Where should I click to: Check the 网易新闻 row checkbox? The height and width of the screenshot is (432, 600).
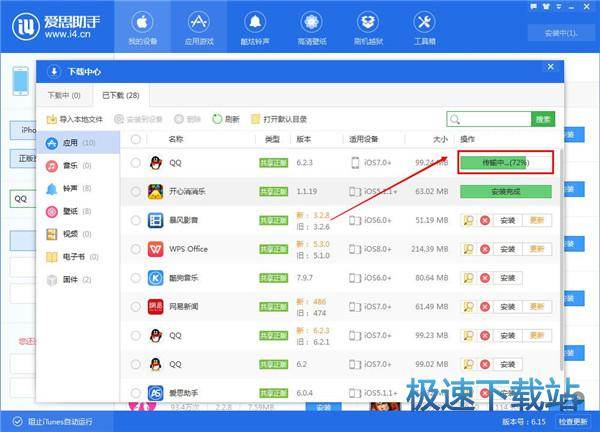coord(135,307)
